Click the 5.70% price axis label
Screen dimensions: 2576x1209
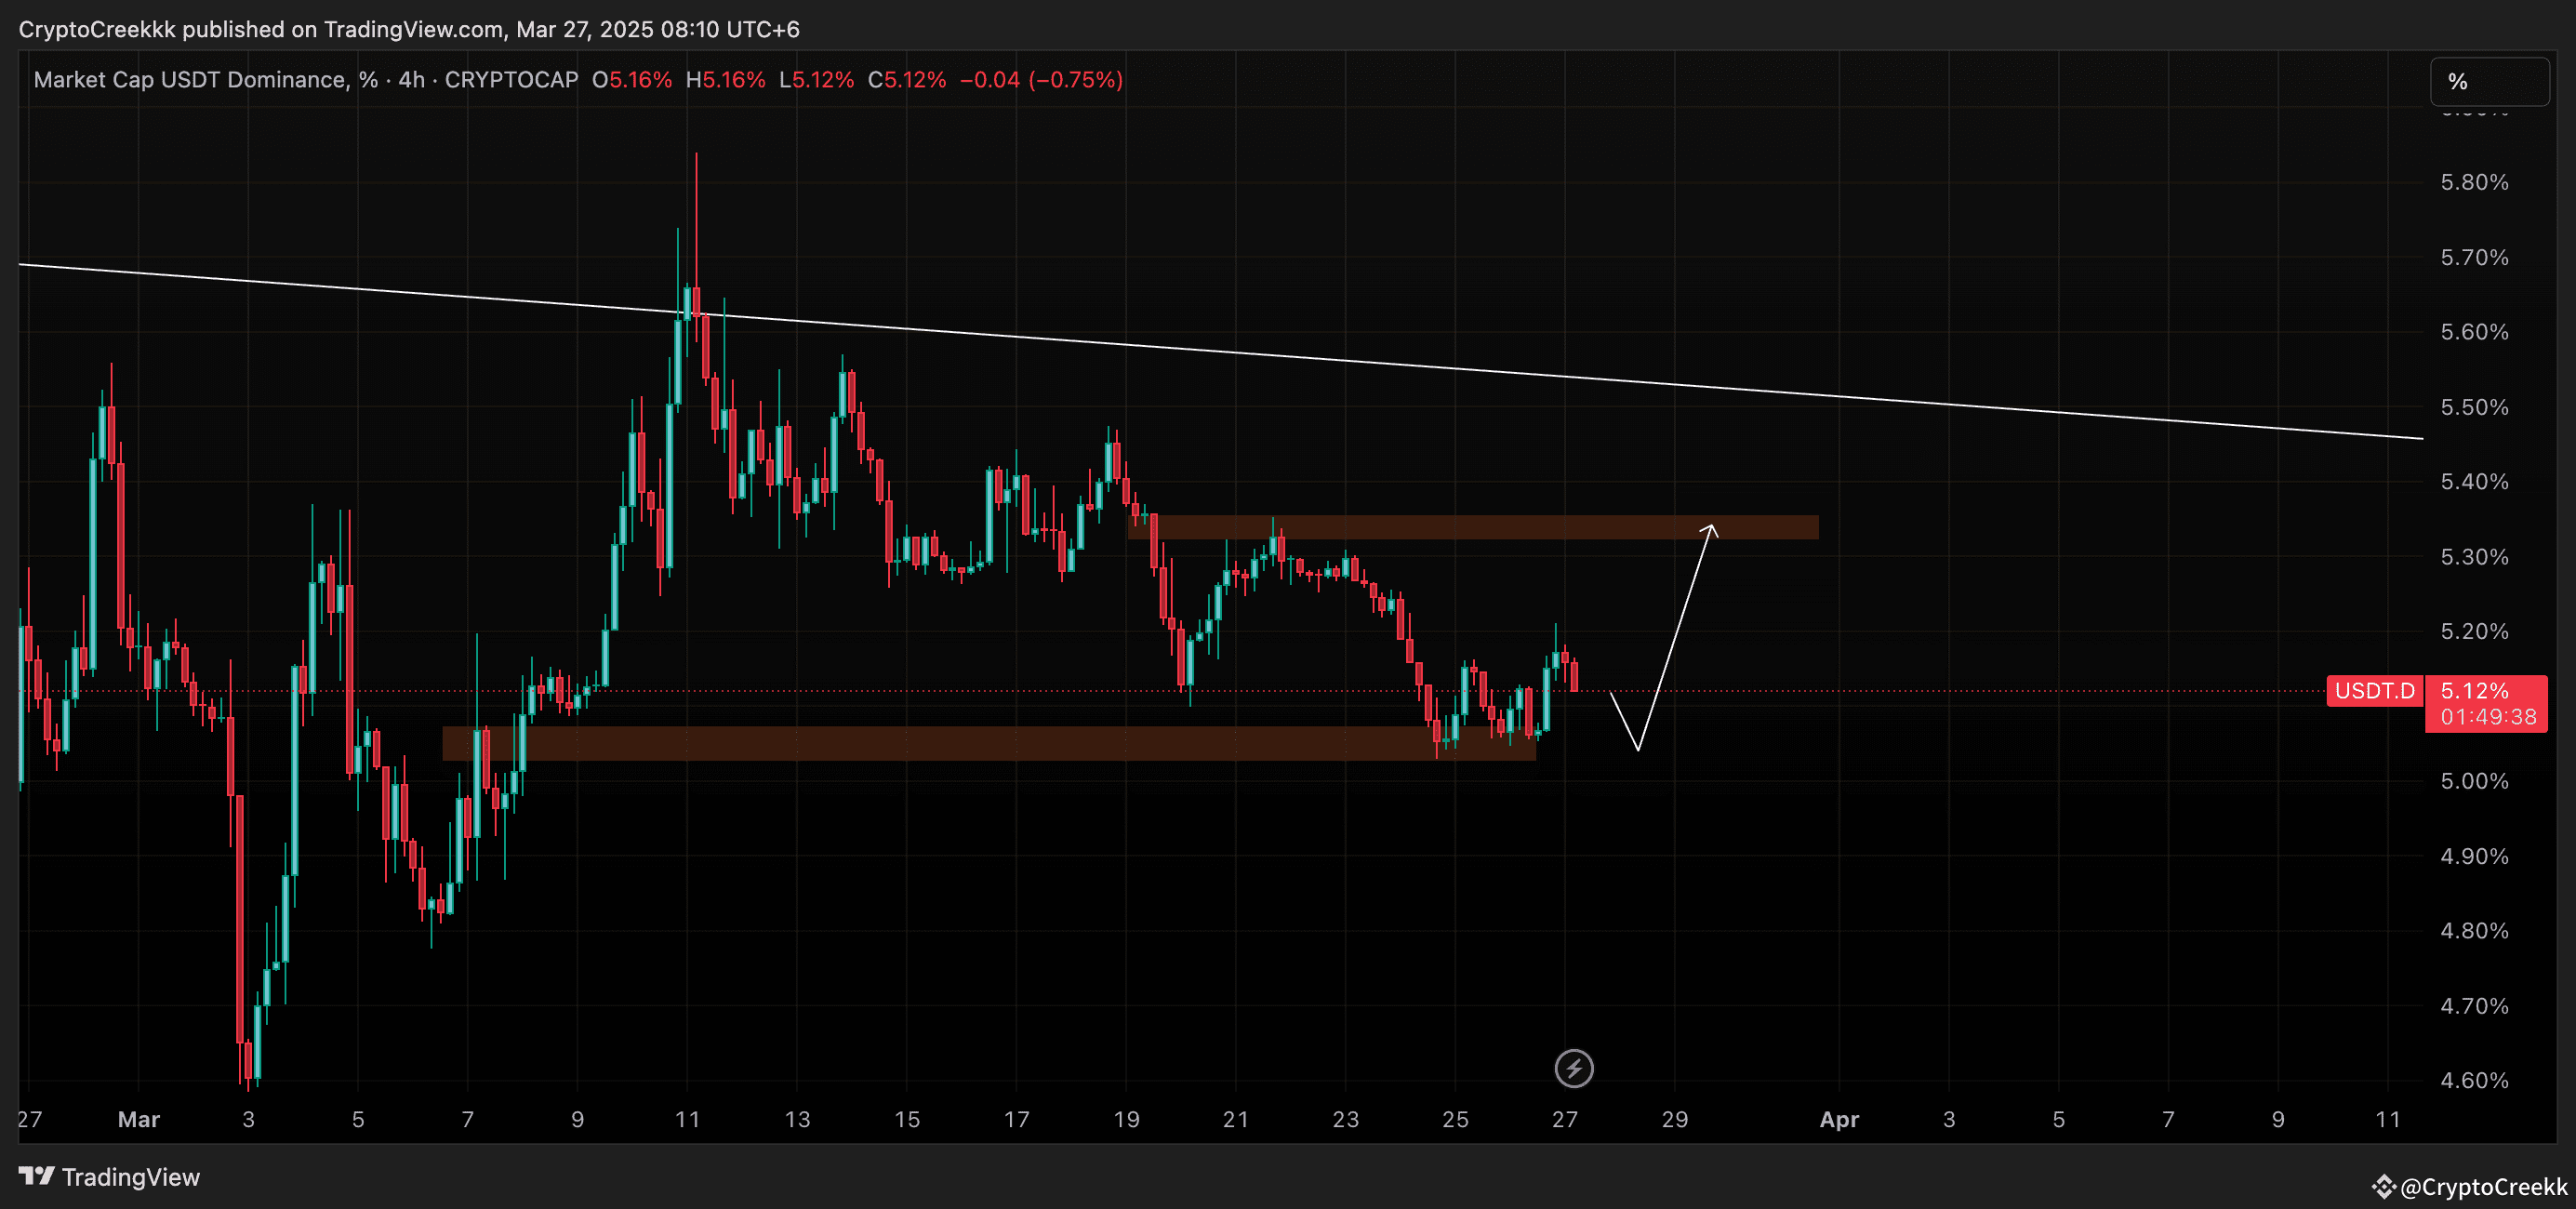tap(2474, 257)
